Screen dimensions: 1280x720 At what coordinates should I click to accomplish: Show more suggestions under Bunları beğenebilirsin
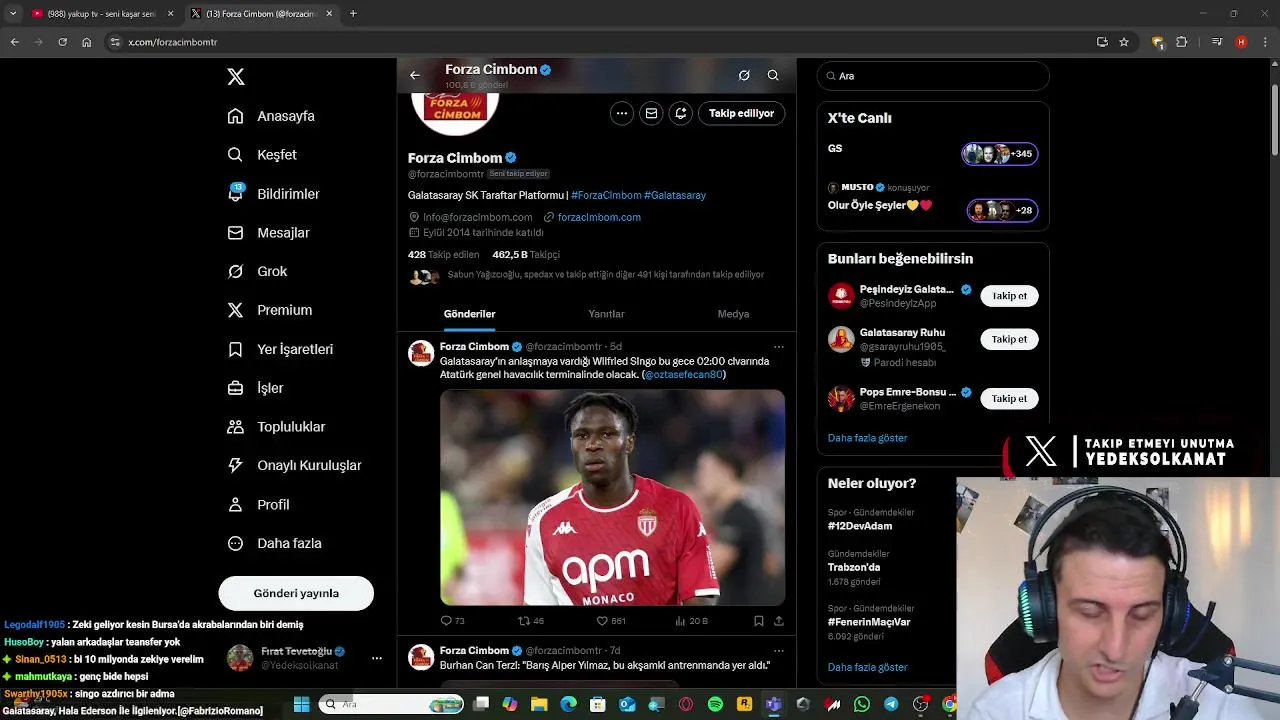click(867, 438)
